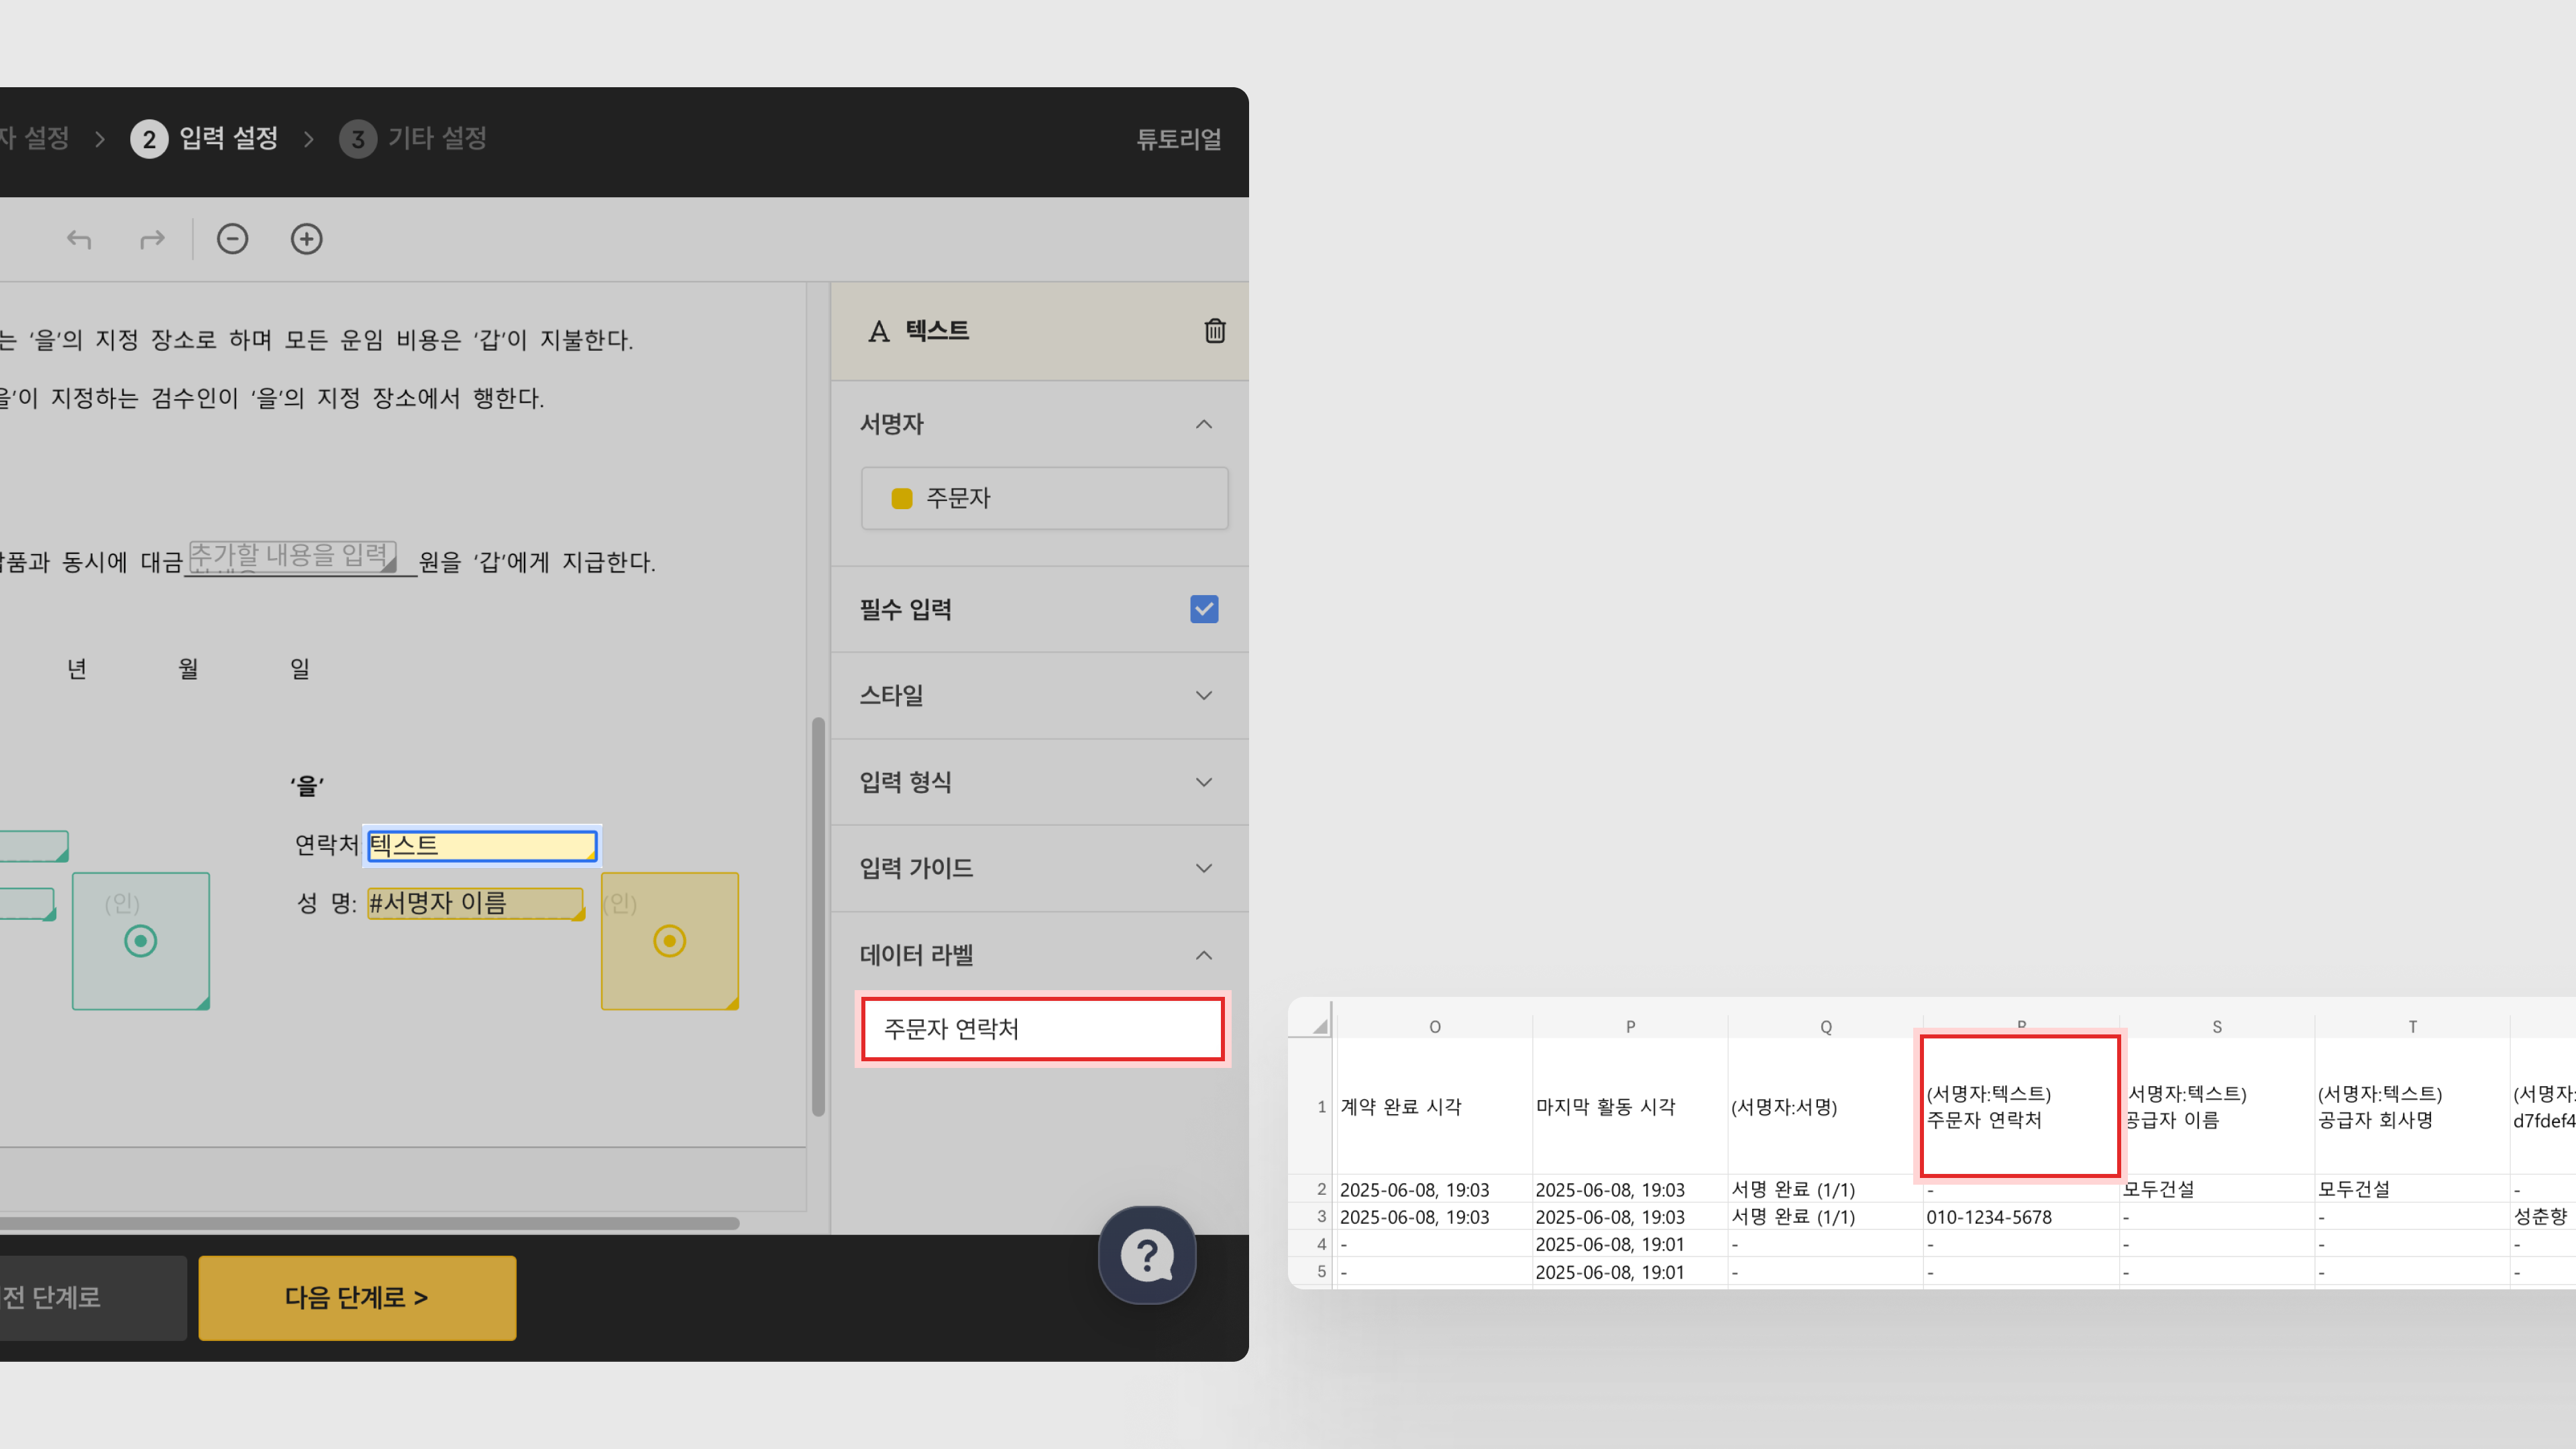Select the 주문자 signer yellow swatch field

(x=1044, y=498)
